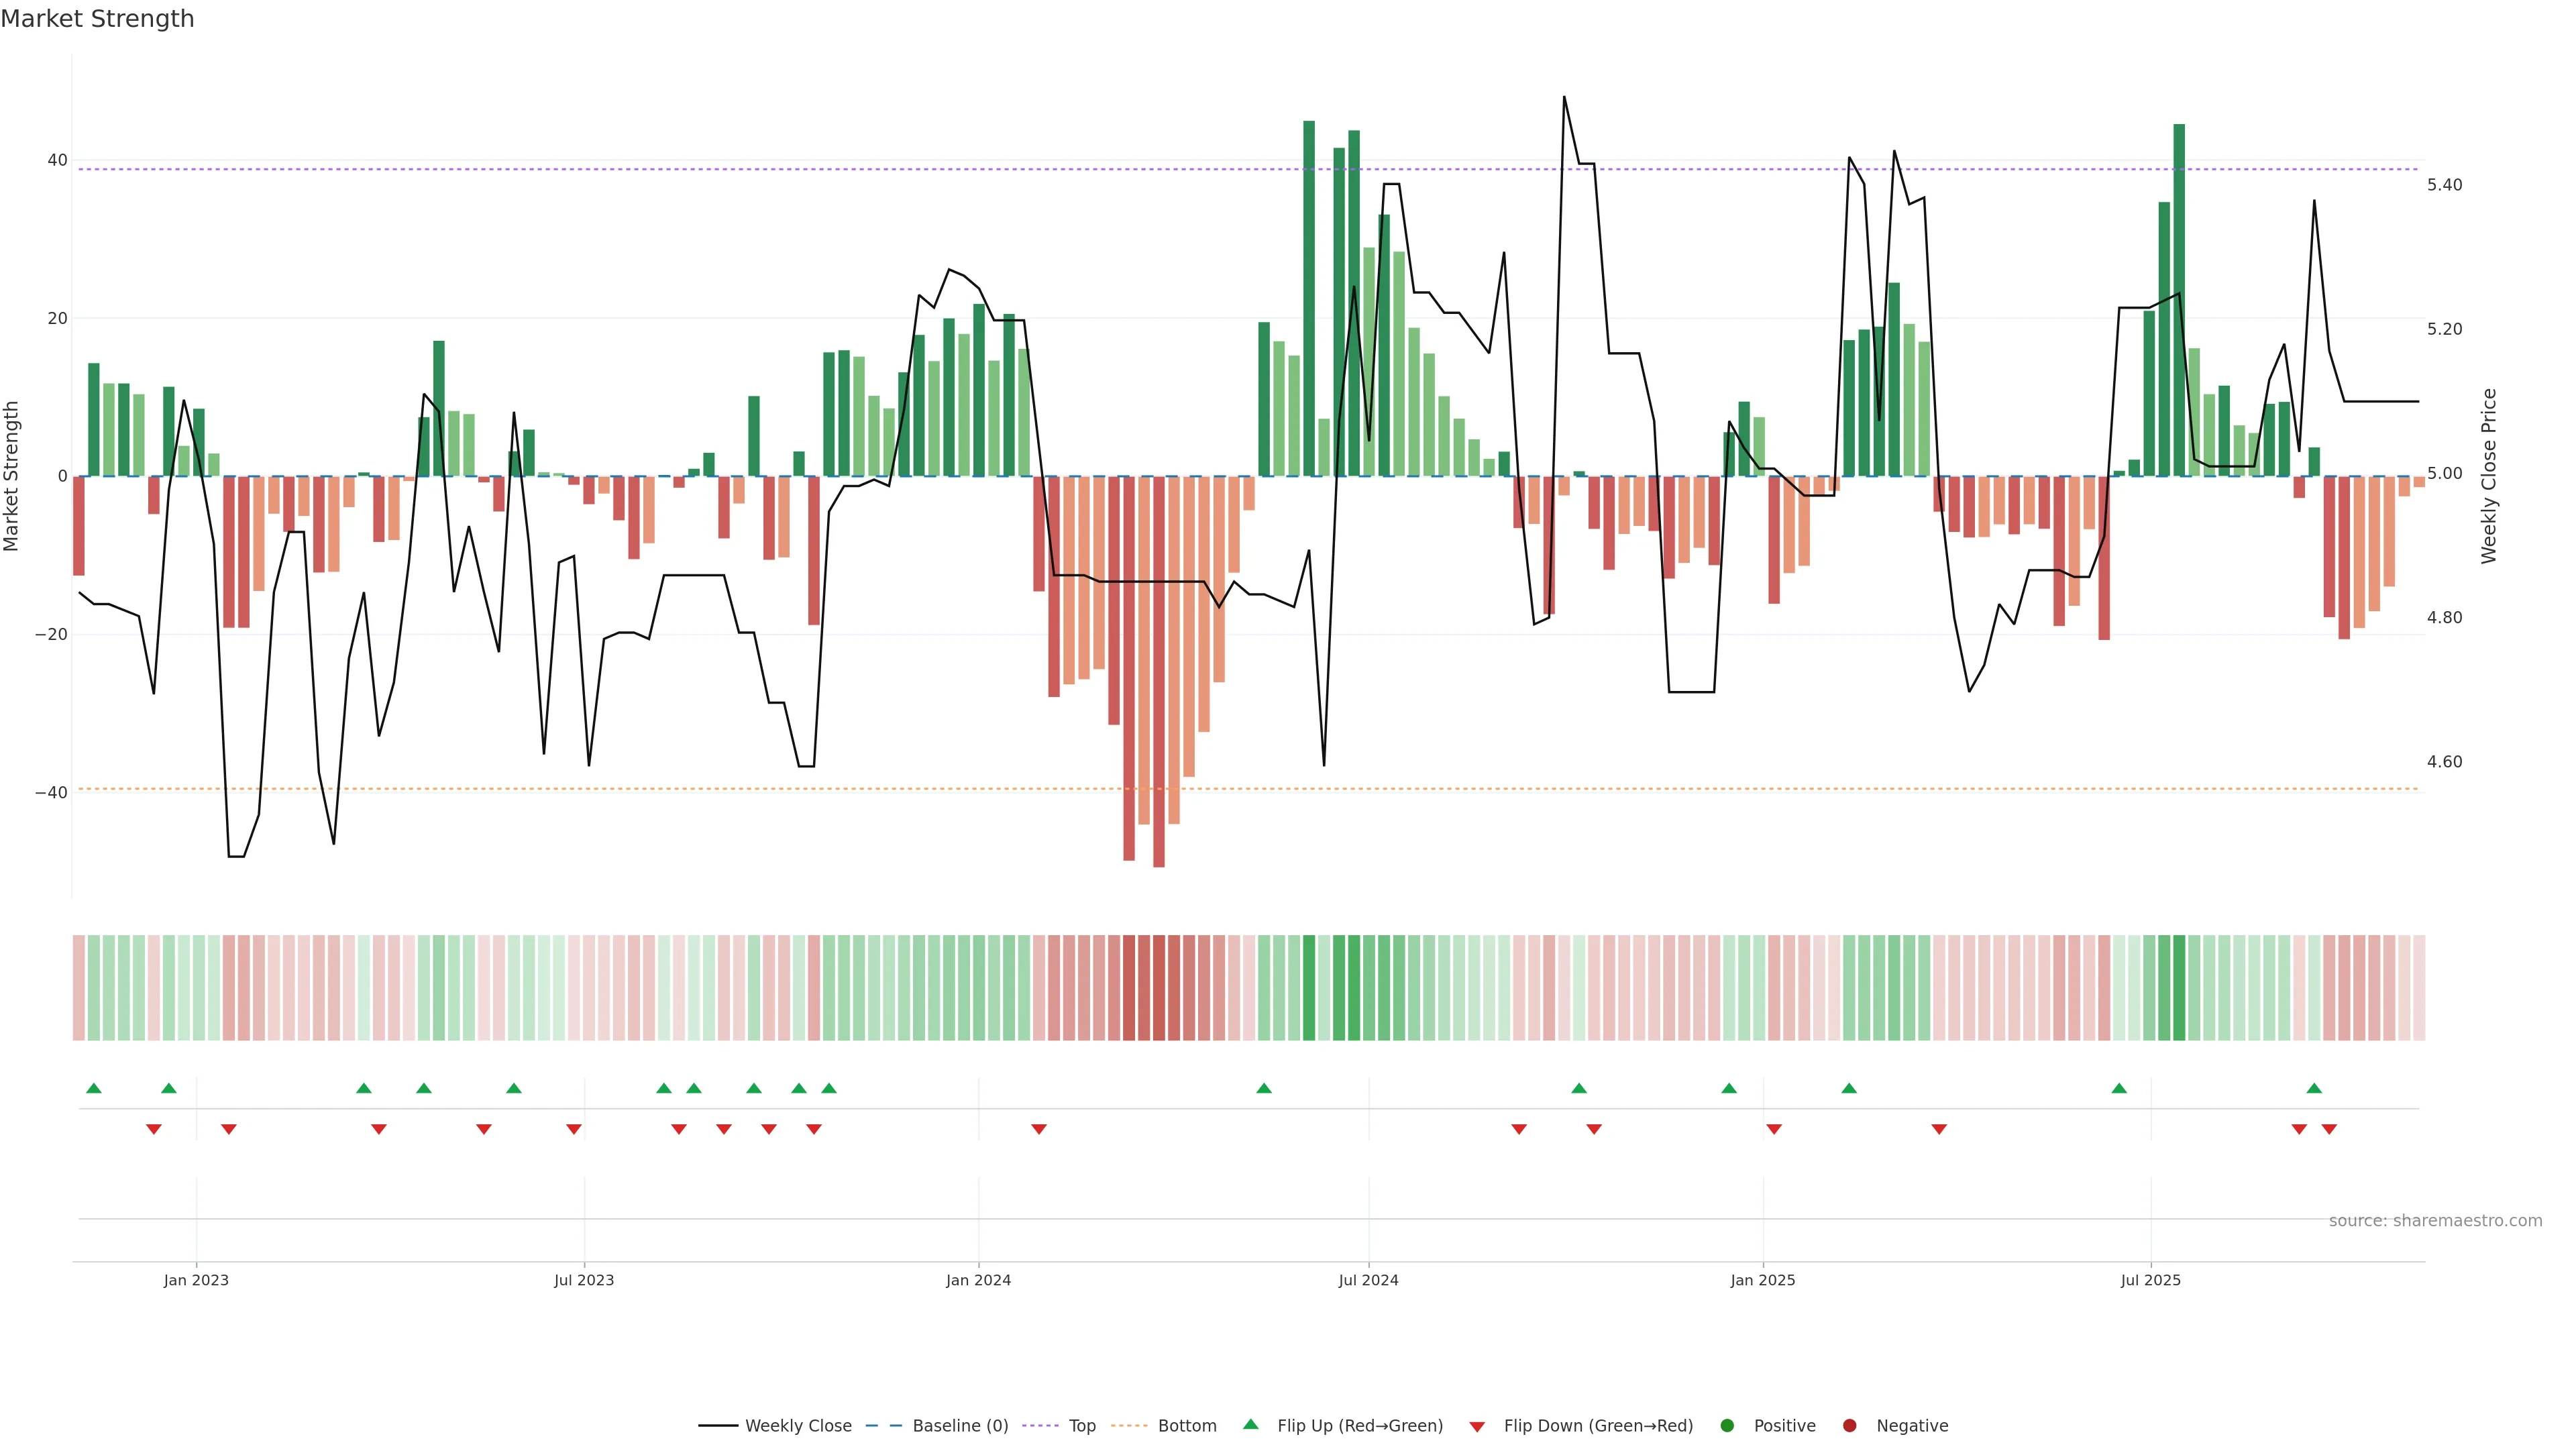
Task: Select the Jan 2024 x-axis label
Action: click(x=978, y=1280)
